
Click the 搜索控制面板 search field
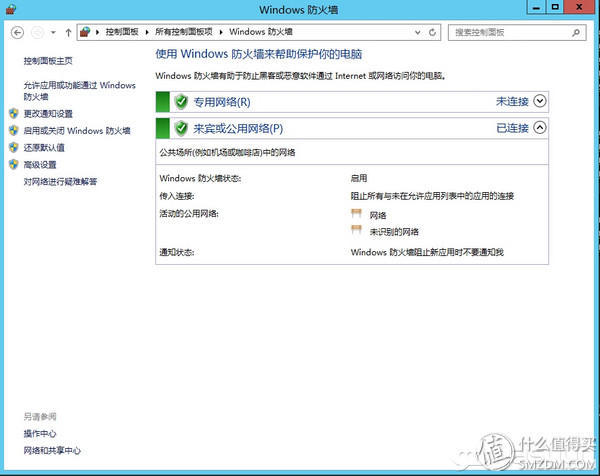coord(512,32)
